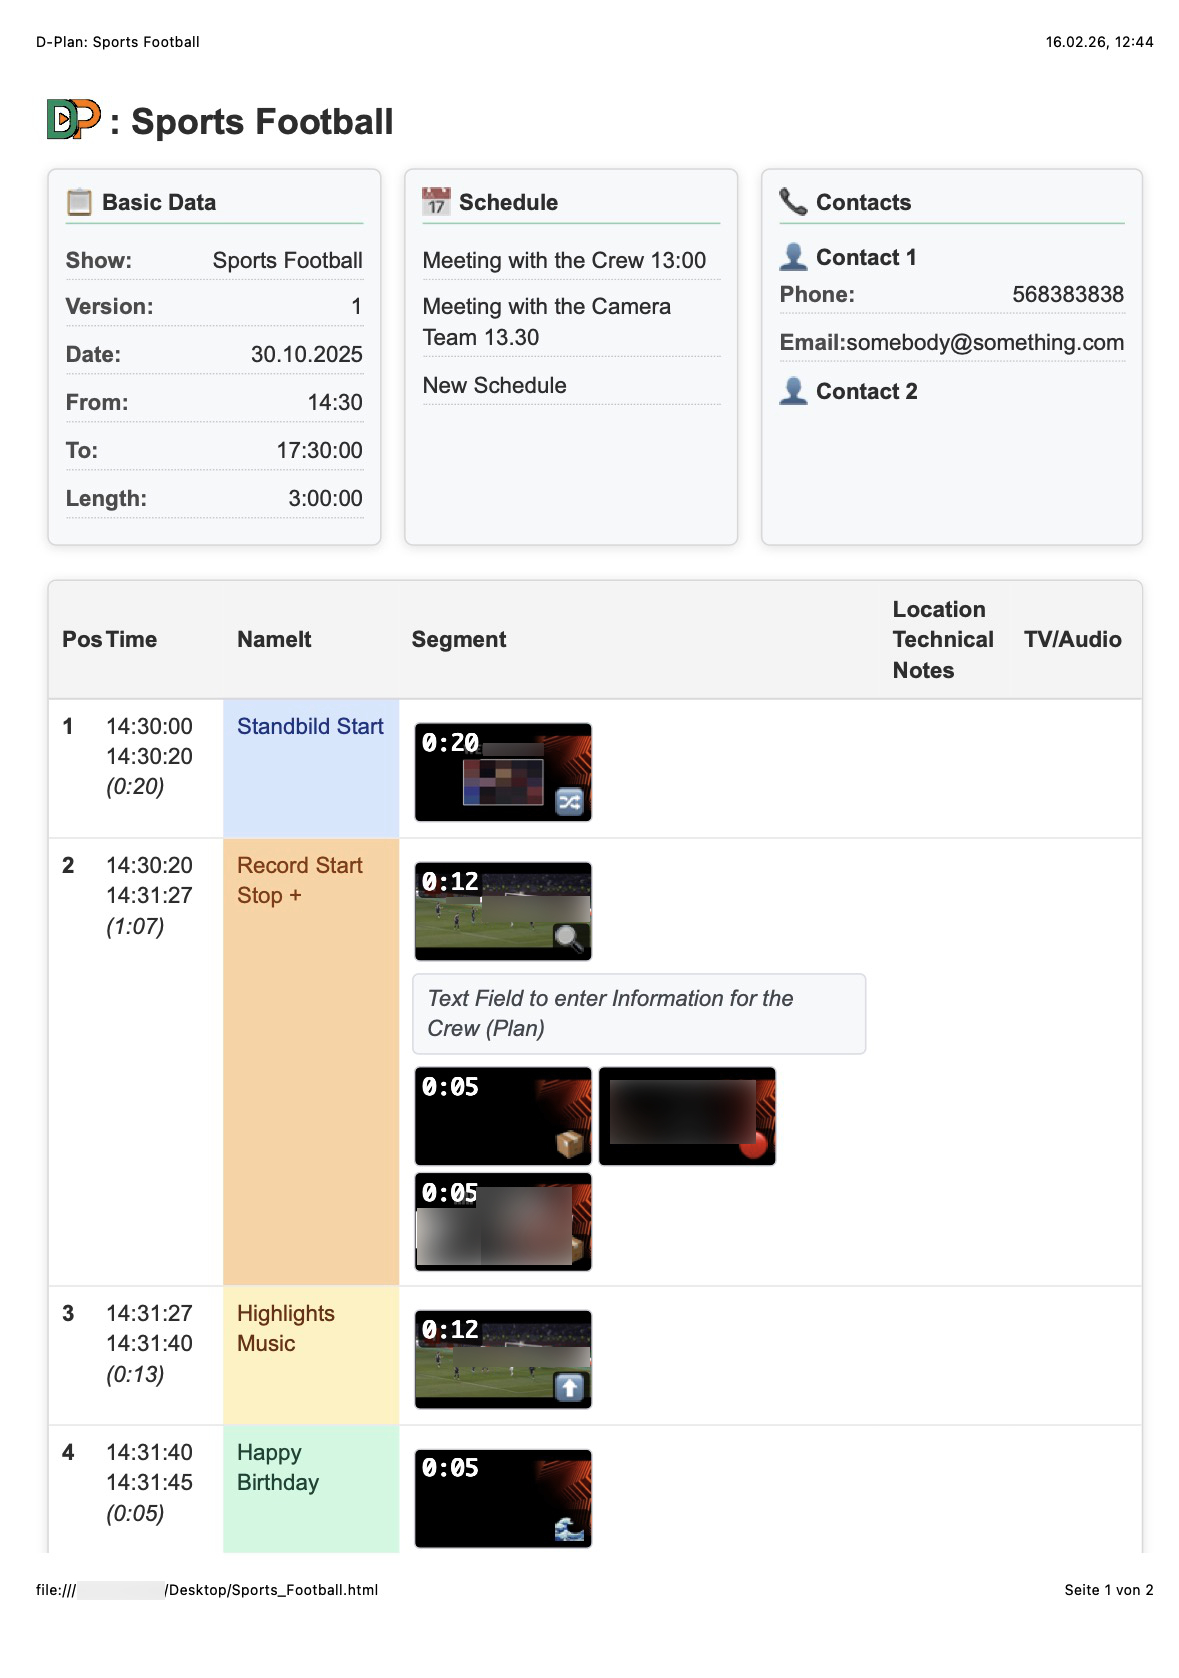Click the crew information text field
1179x1678 pixels.
coord(639,1013)
